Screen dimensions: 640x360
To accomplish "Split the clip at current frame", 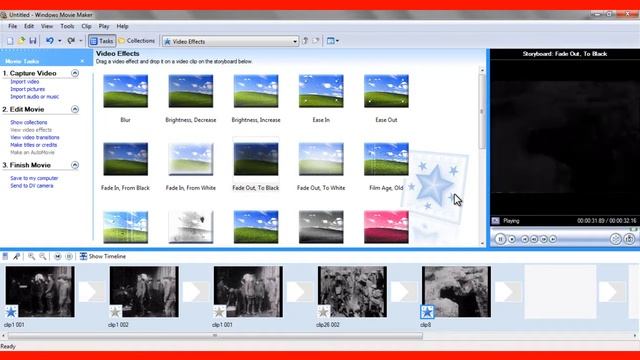I will [616, 239].
